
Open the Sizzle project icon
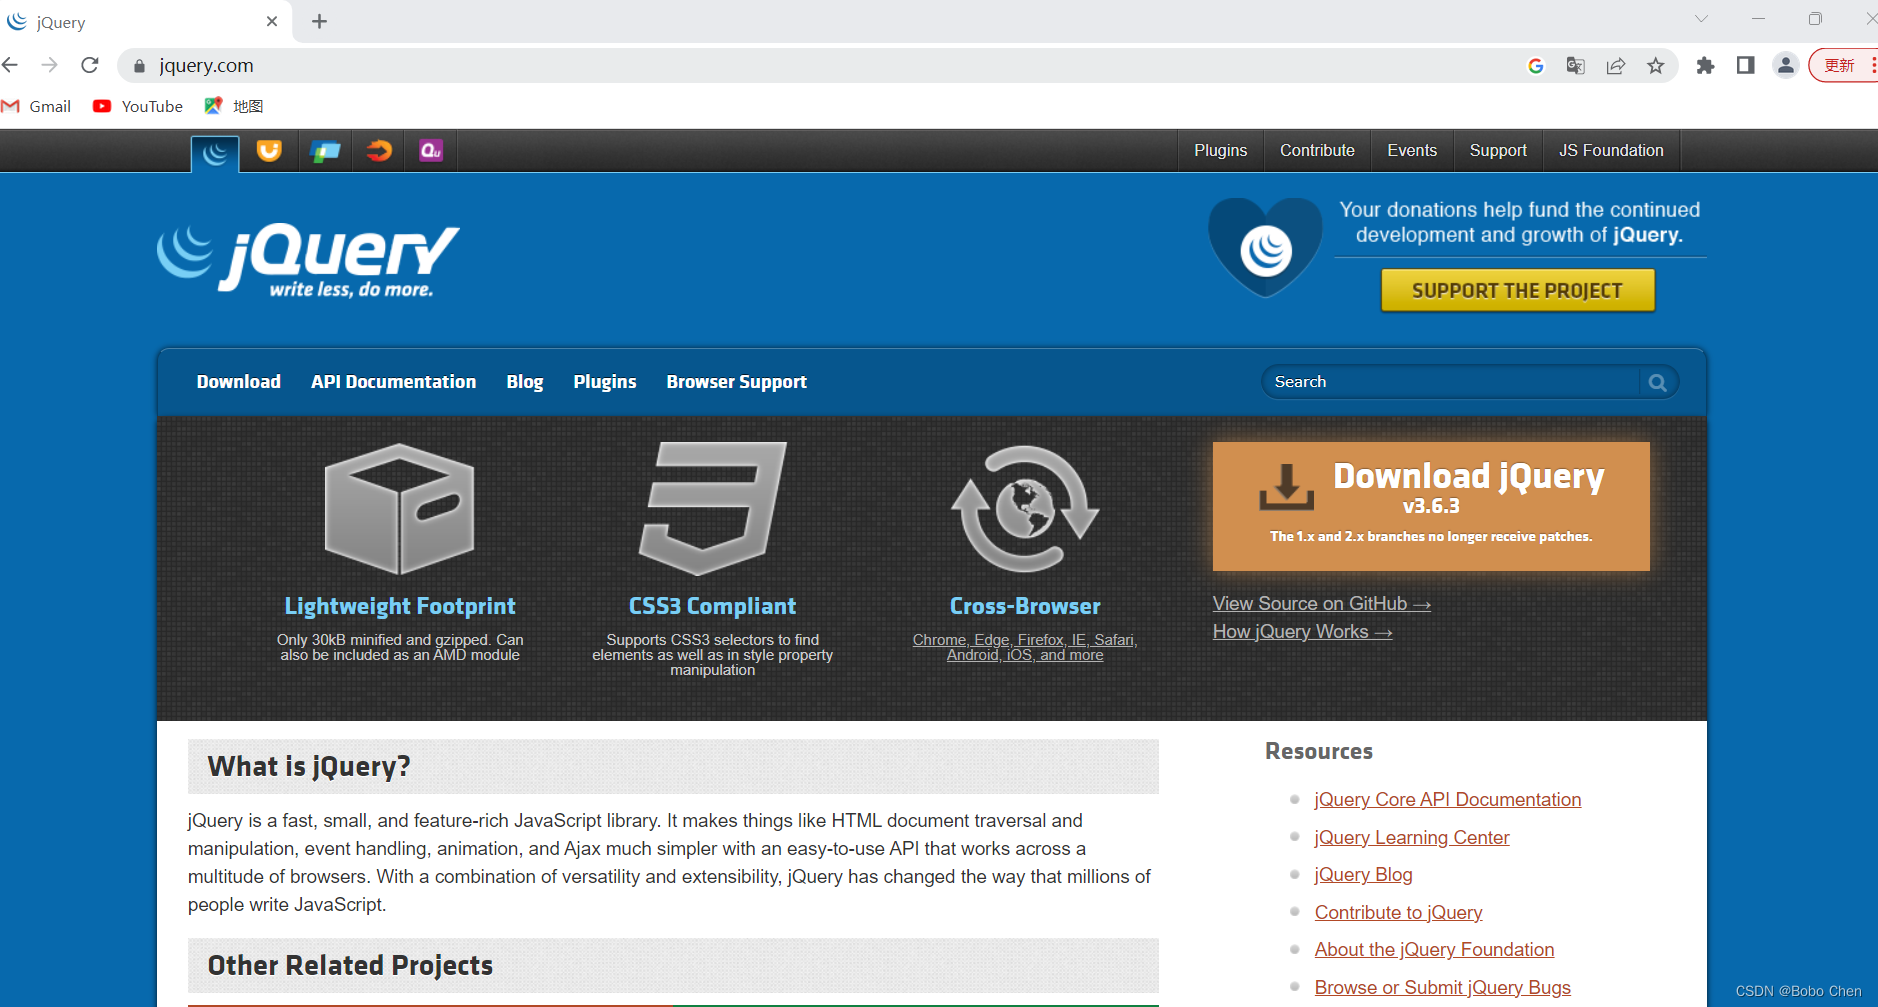379,151
